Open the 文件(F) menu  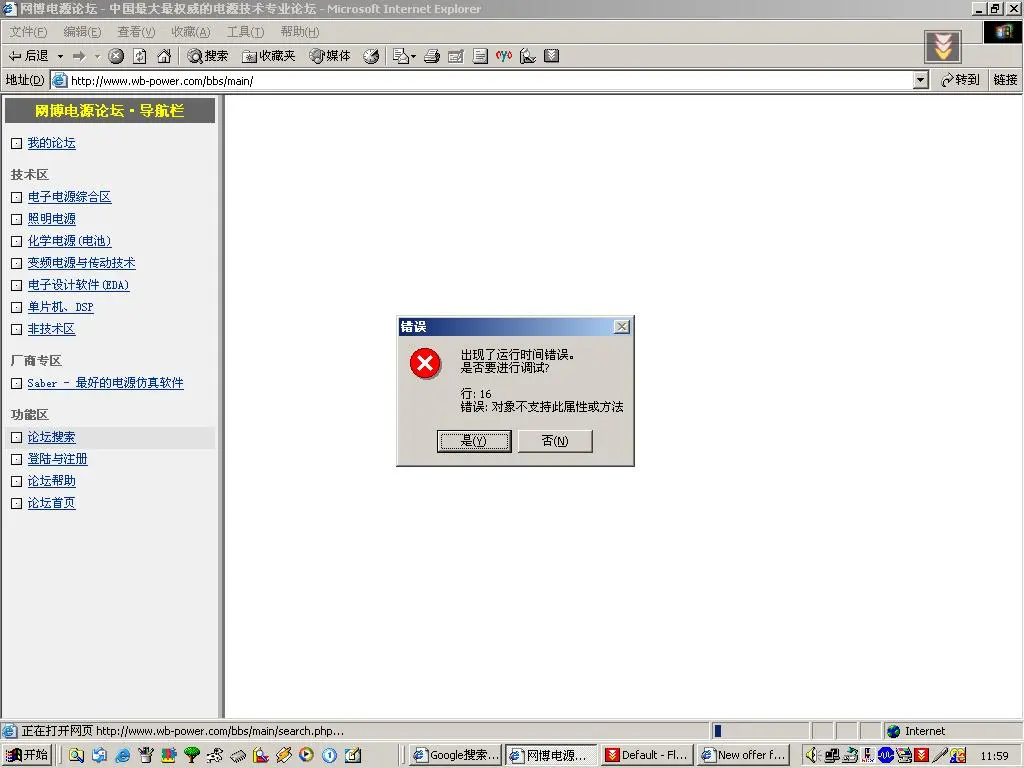pos(28,32)
